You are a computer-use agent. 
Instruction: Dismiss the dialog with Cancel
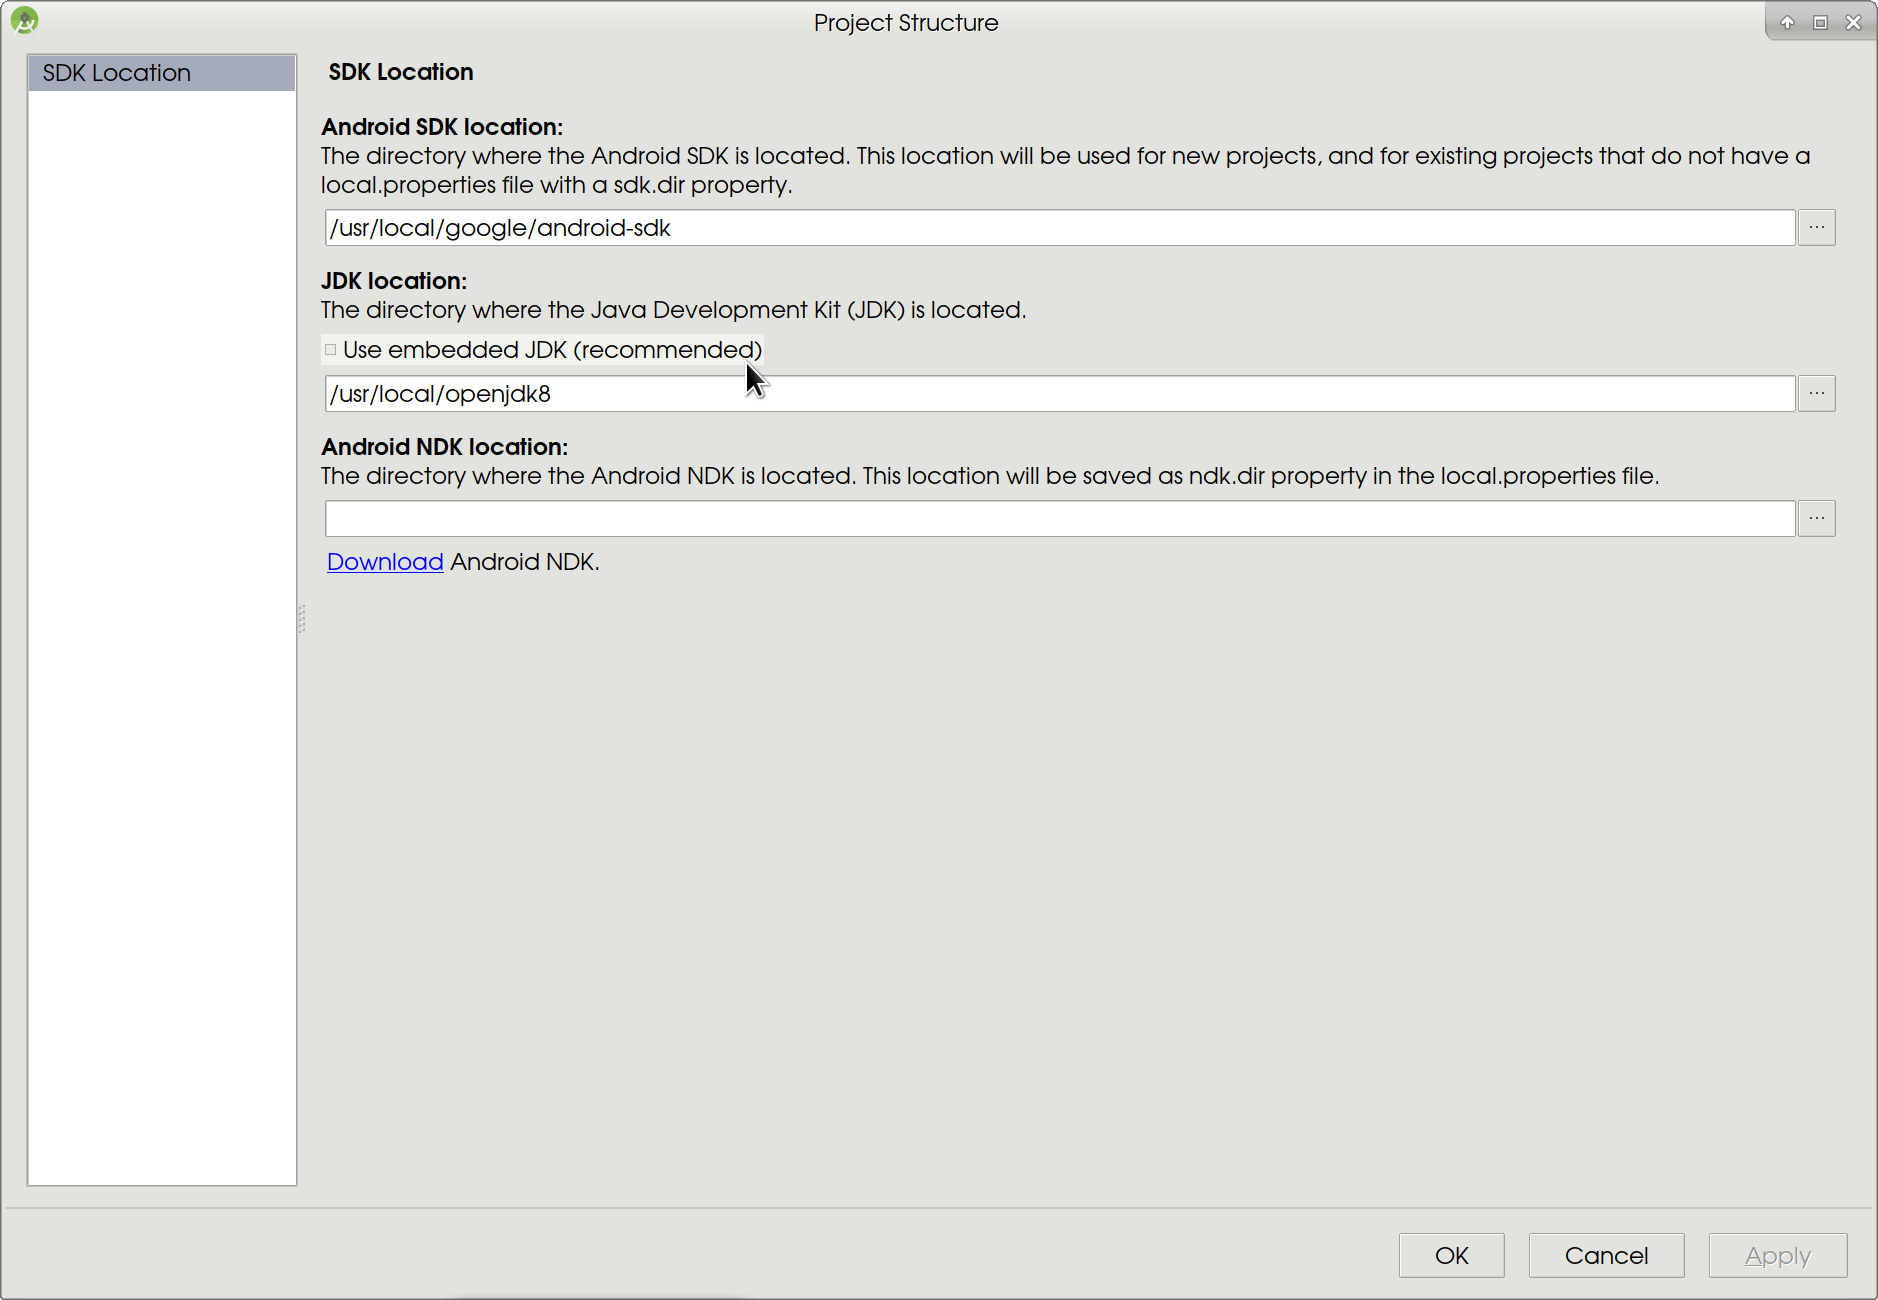tap(1605, 1255)
